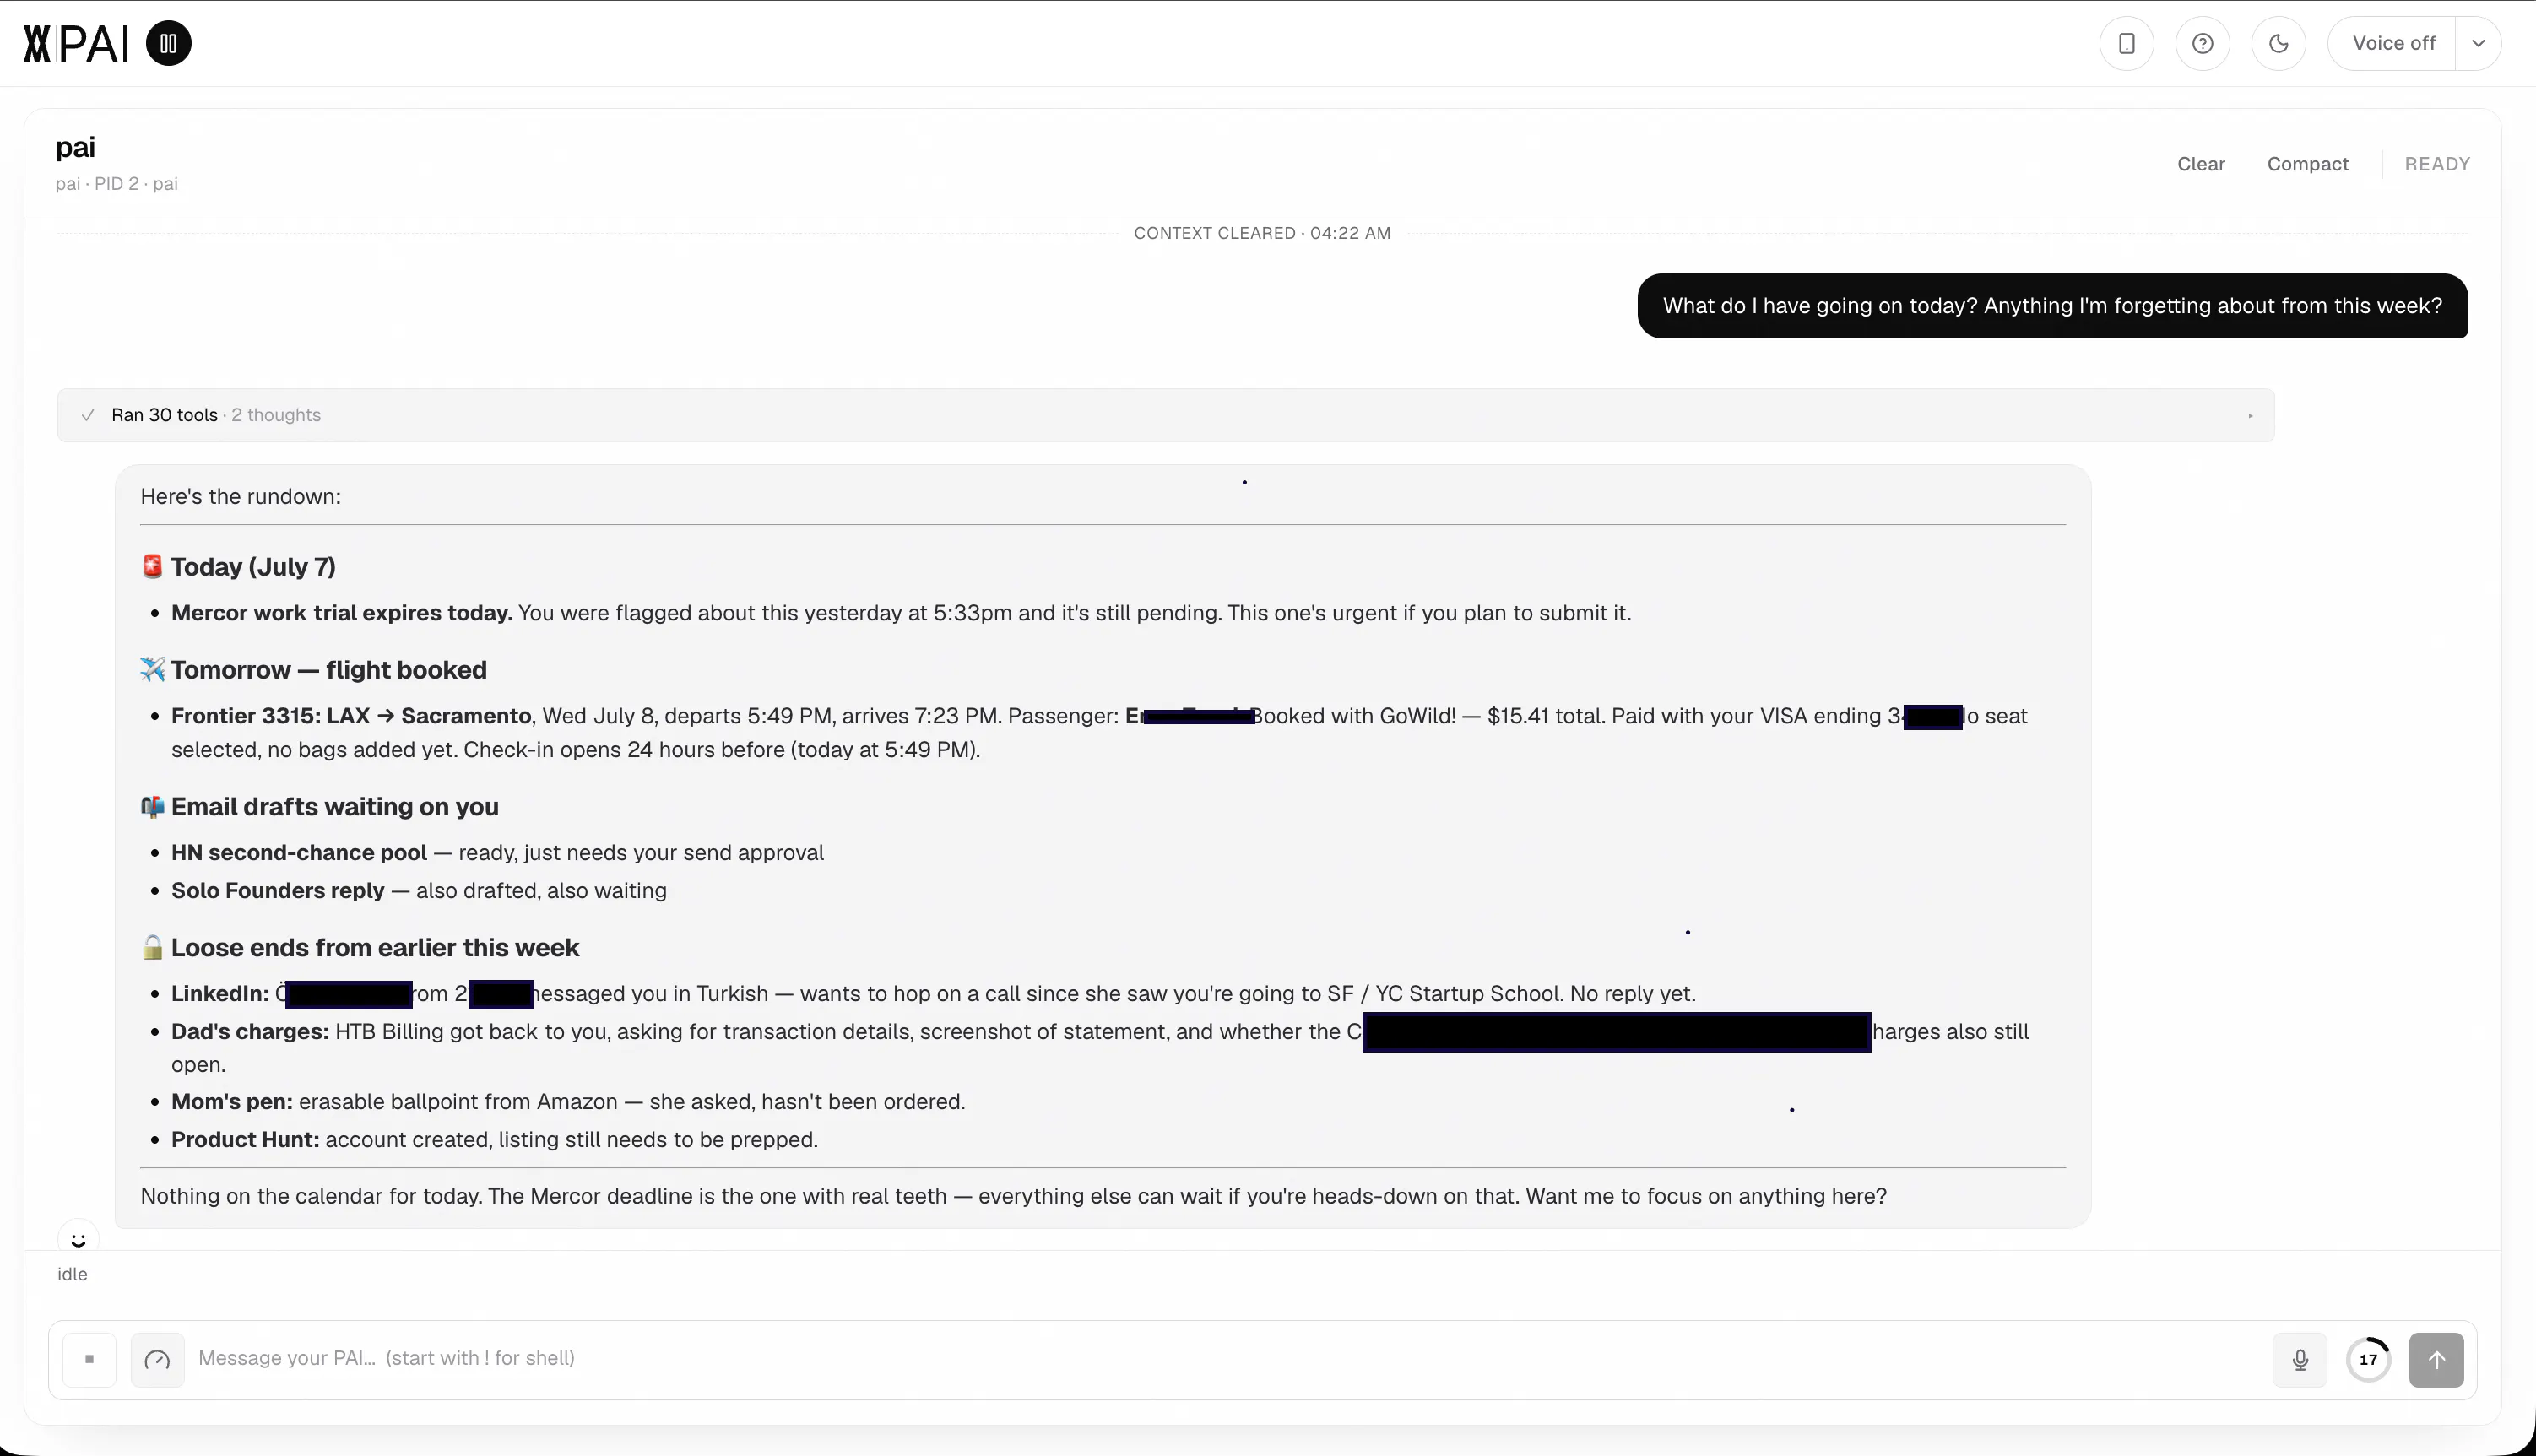2536x1456 pixels.
Task: Click 'Solo Founders reply' bullet
Action: [x=278, y=891]
